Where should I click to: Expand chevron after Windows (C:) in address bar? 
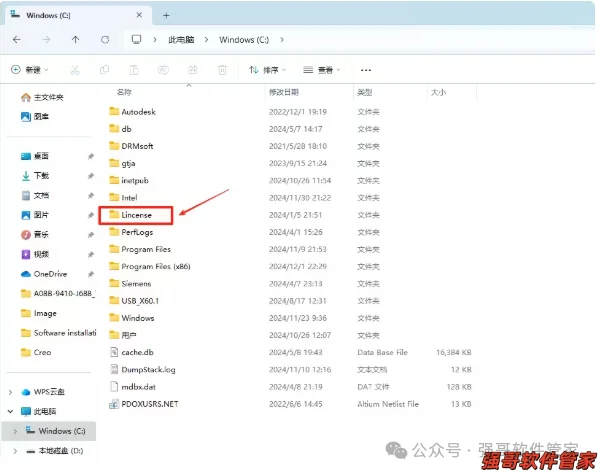pos(282,40)
